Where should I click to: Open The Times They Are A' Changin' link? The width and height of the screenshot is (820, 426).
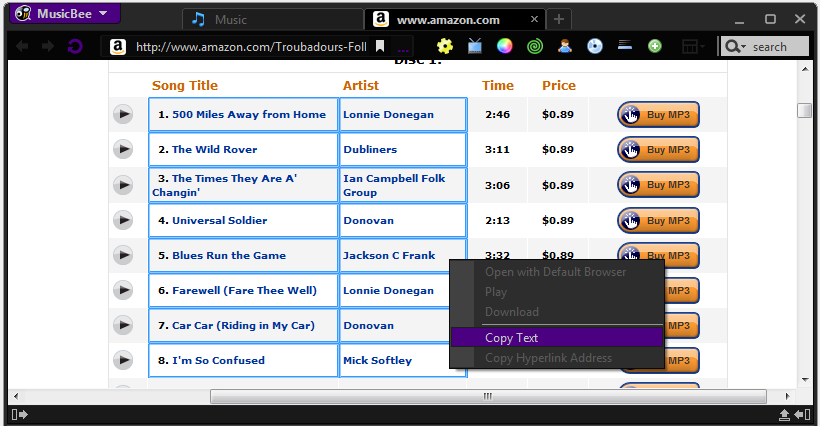coord(225,185)
